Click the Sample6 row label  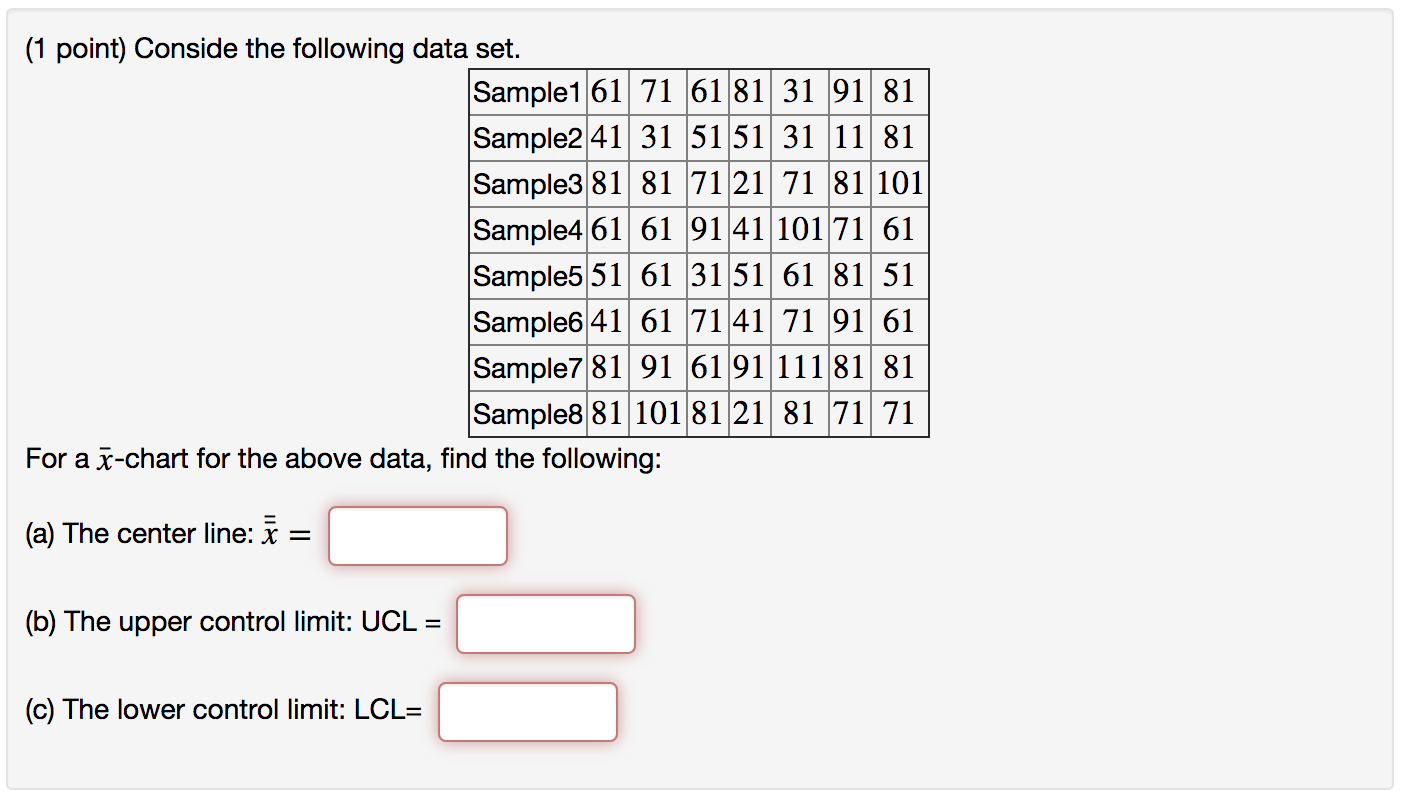coord(527,322)
